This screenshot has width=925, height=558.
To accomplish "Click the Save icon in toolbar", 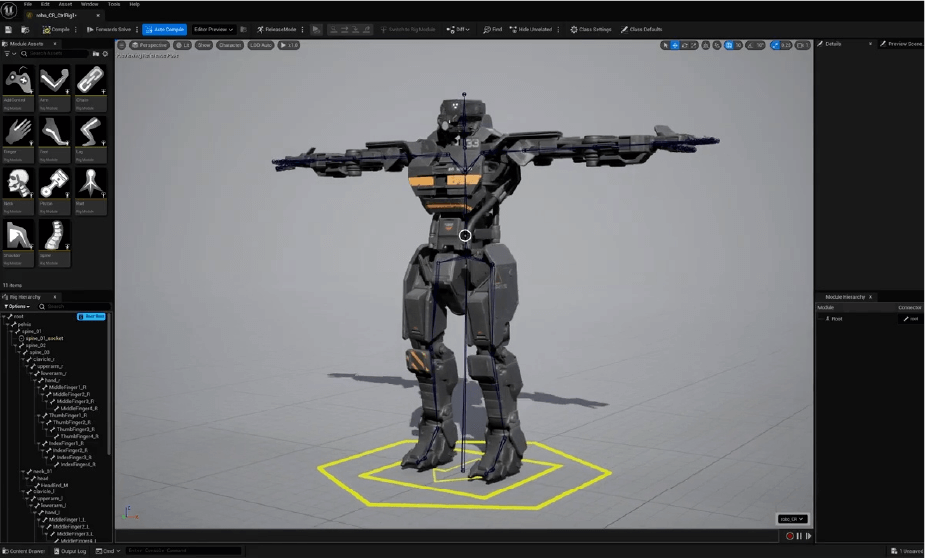I will click(x=8, y=30).
